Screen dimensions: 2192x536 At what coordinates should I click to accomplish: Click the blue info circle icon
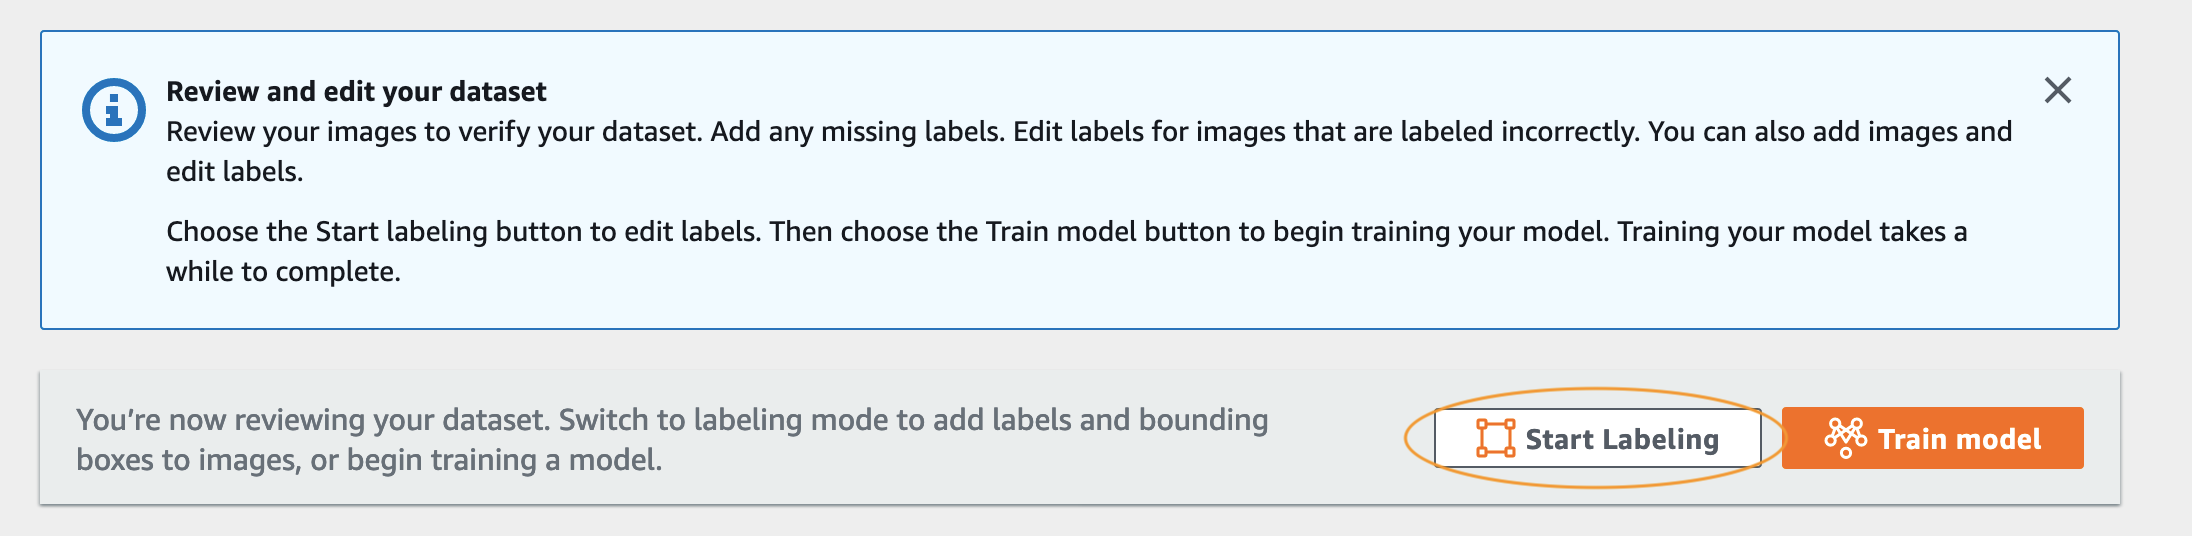coord(114,110)
